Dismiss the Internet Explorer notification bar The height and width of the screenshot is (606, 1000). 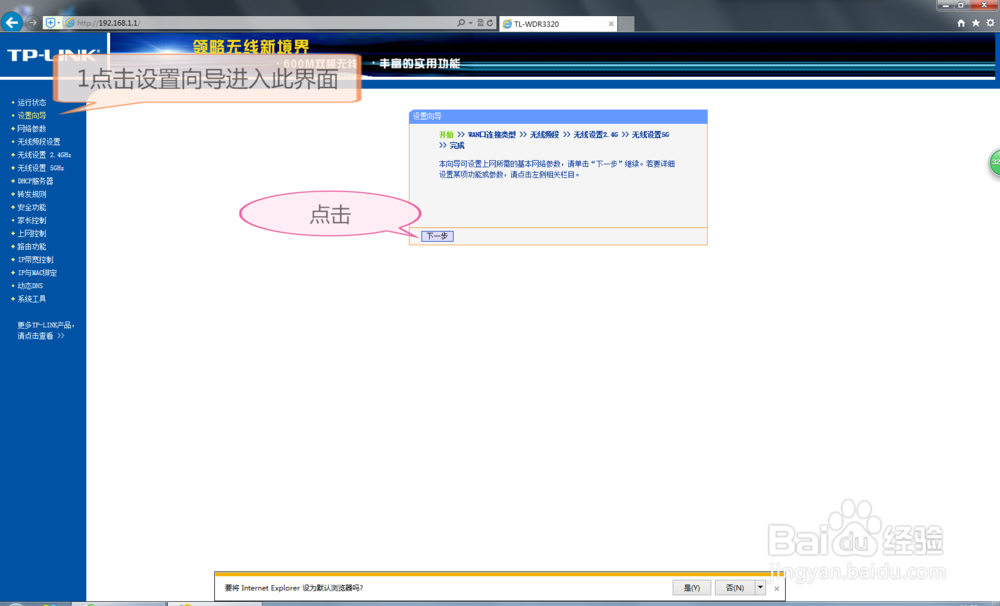[776, 588]
